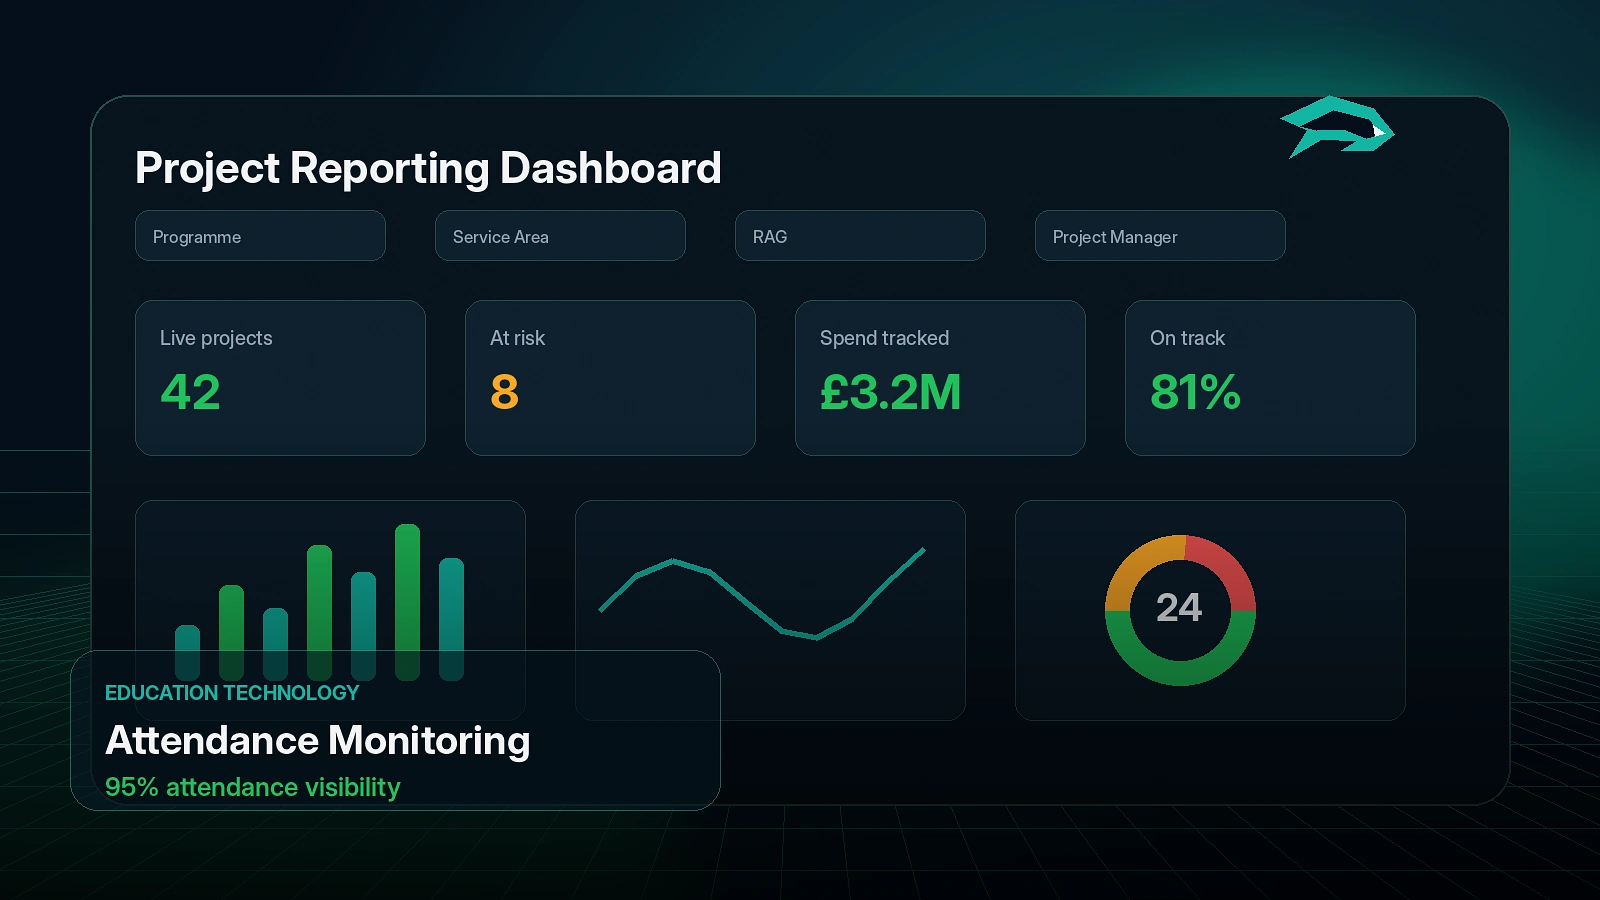This screenshot has width=1600, height=900.
Task: Click the 81% on-track value
Action: [x=1195, y=392]
